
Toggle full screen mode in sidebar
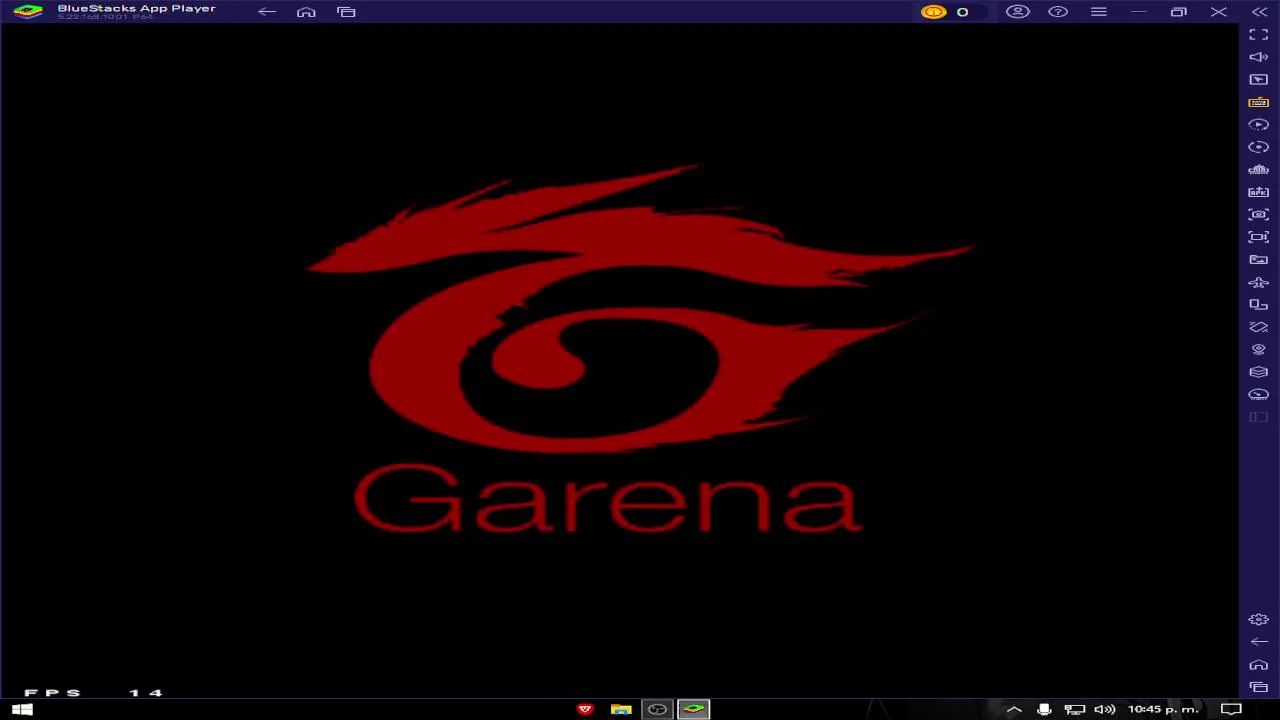pyautogui.click(x=1258, y=34)
